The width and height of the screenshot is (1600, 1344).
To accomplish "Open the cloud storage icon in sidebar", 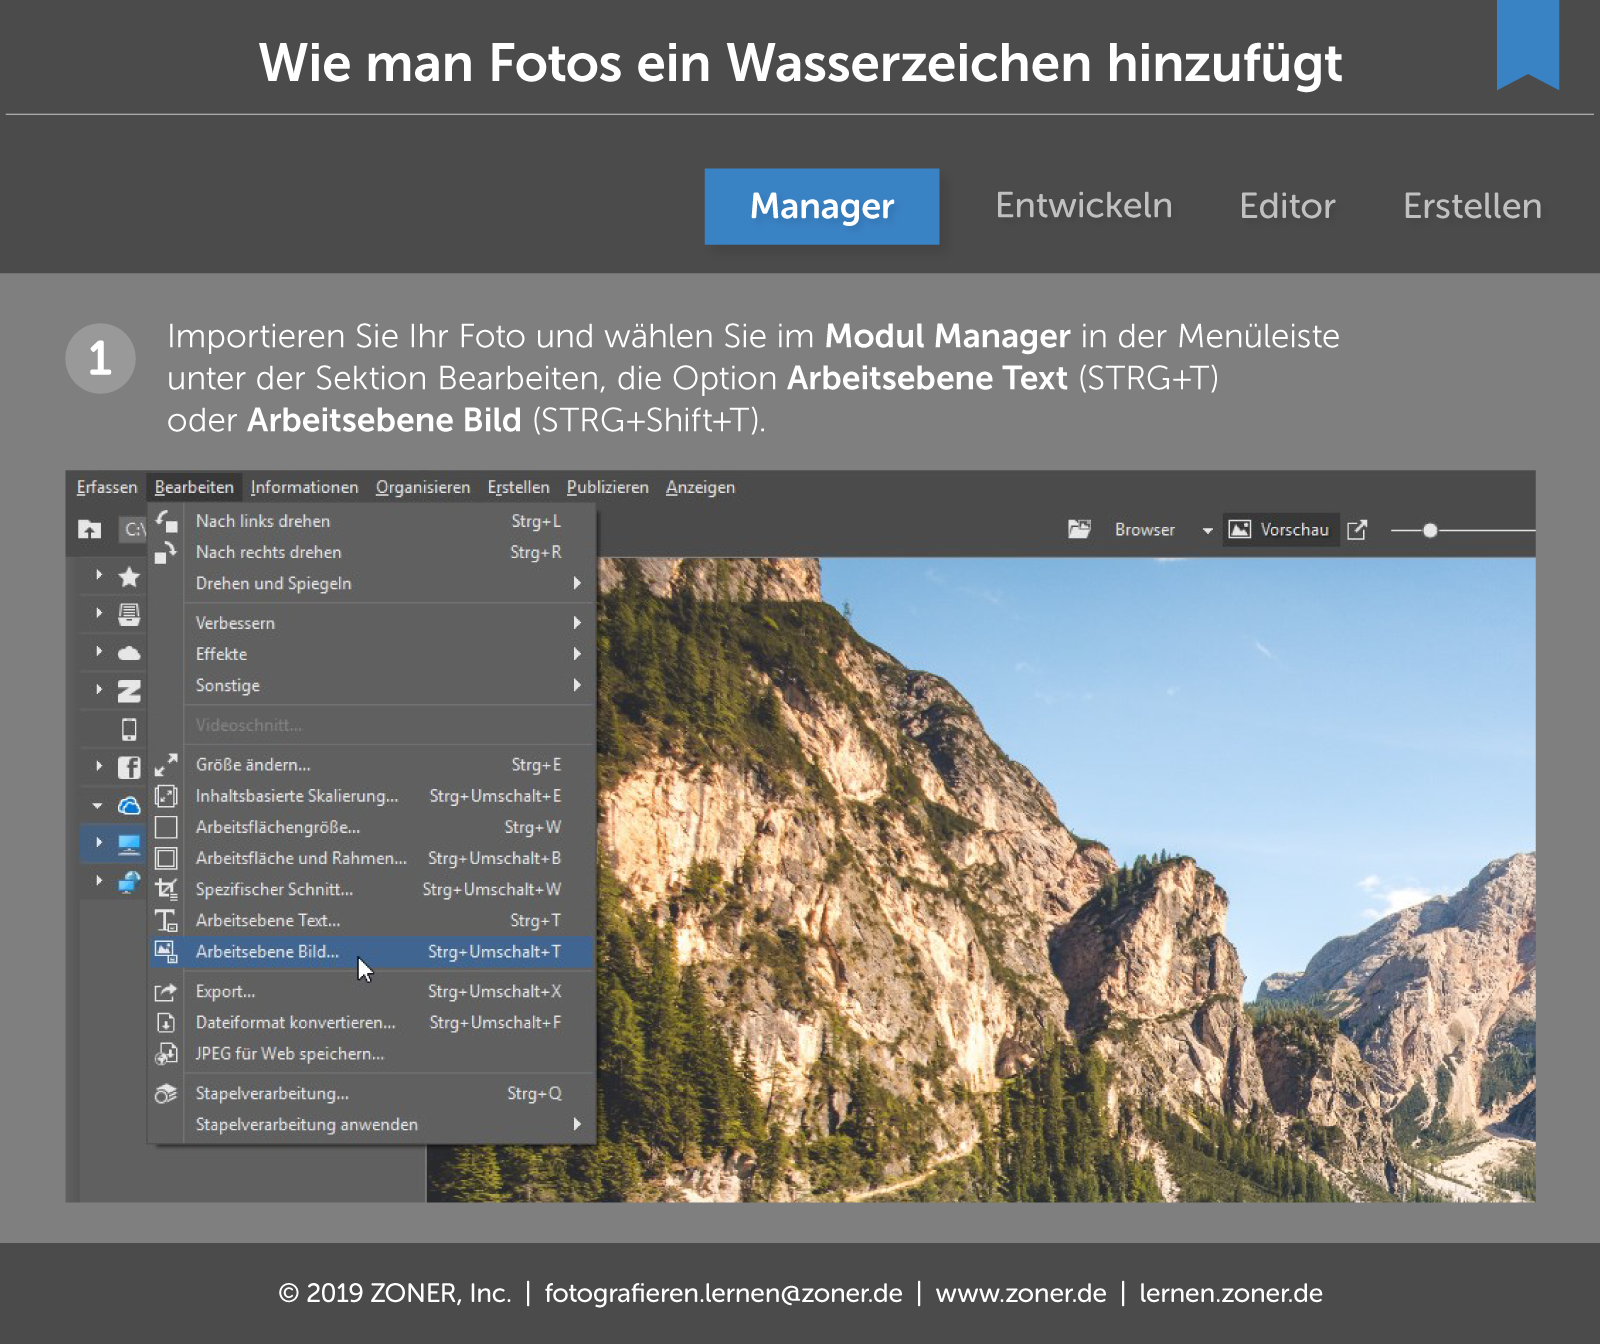I will tap(129, 653).
